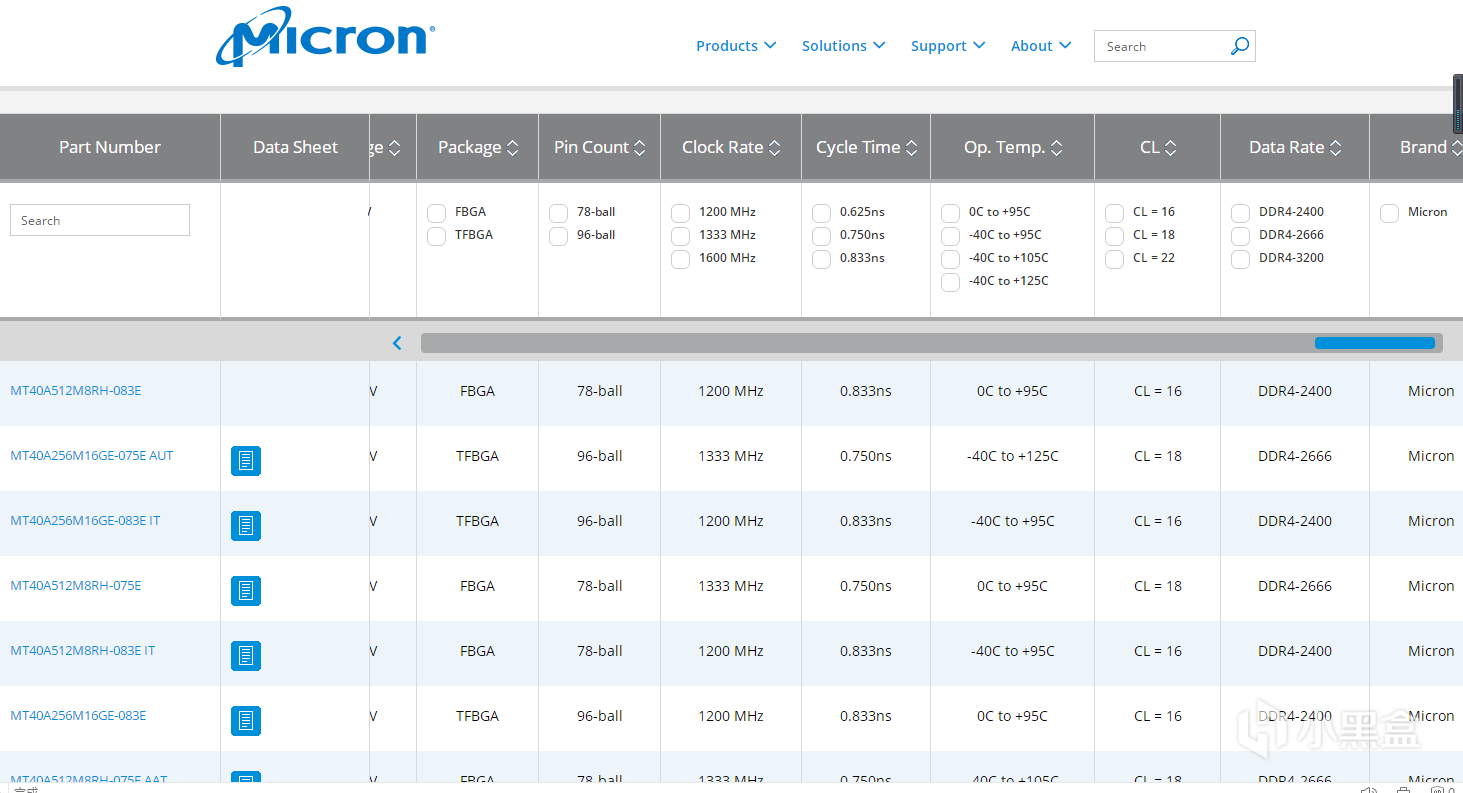1463x793 pixels.
Task: Click the left scroll arrow above table
Action: (397, 343)
